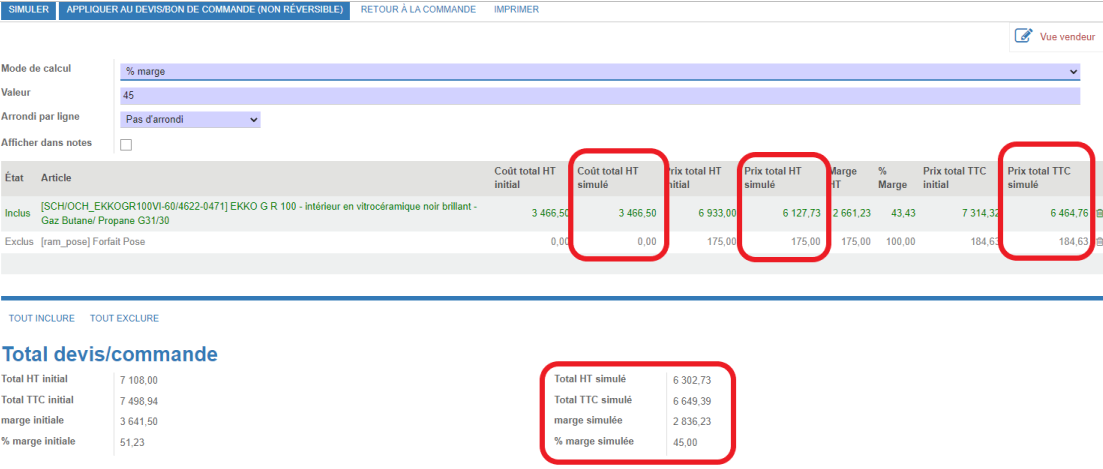Click Total HT initial value 7 108,00

click(139, 380)
